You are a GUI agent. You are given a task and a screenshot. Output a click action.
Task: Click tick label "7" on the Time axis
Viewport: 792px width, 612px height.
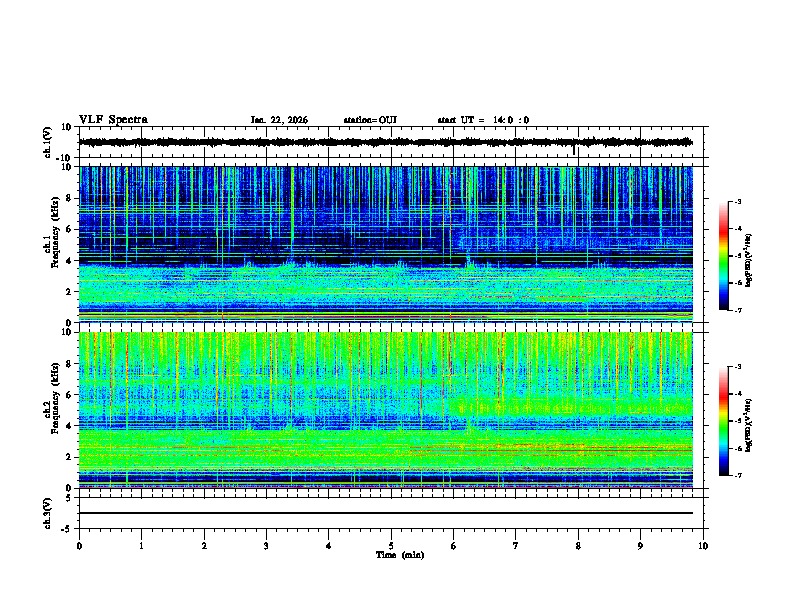click(x=516, y=546)
